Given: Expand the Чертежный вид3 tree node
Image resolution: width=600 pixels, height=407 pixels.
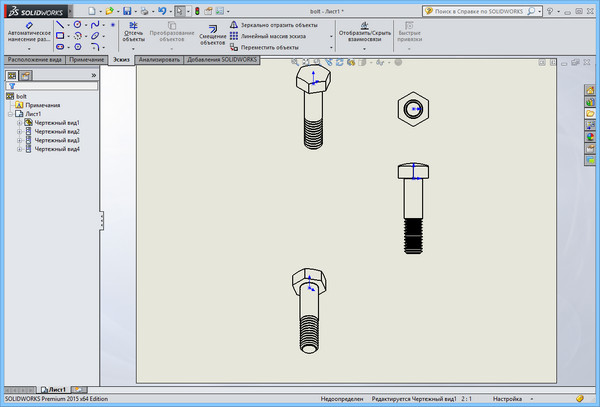Looking at the screenshot, I should [x=19, y=141].
